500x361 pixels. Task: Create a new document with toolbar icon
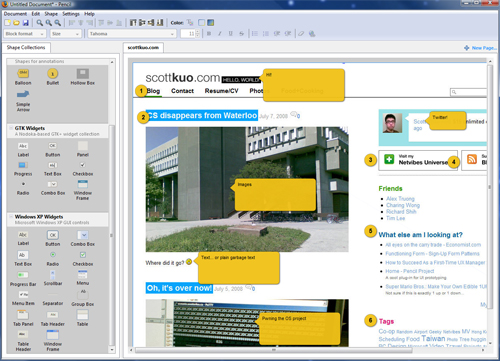7,23
